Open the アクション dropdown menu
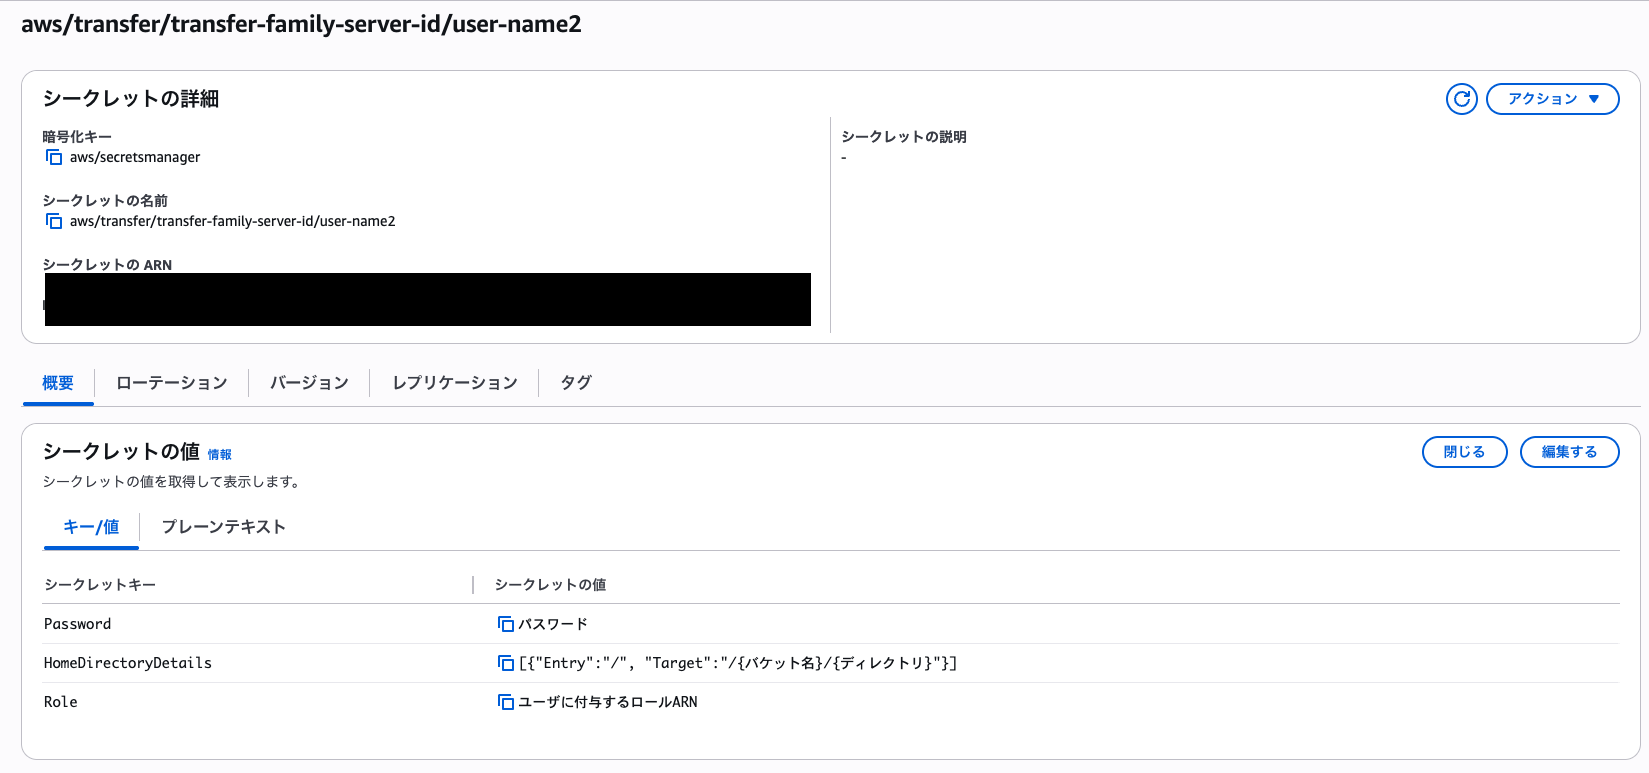1649x773 pixels. [x=1552, y=99]
